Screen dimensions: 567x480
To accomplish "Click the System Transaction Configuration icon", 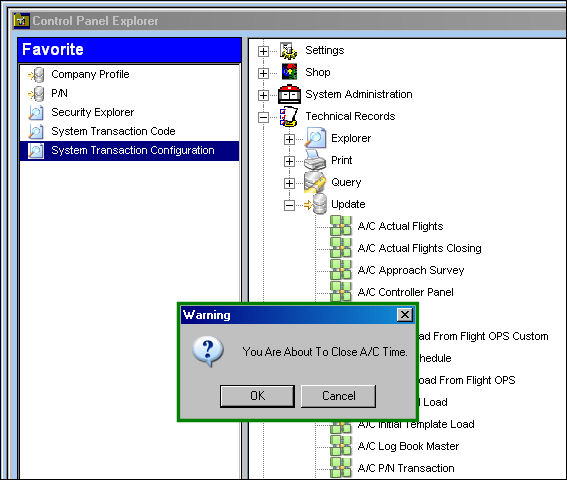I will (36, 150).
